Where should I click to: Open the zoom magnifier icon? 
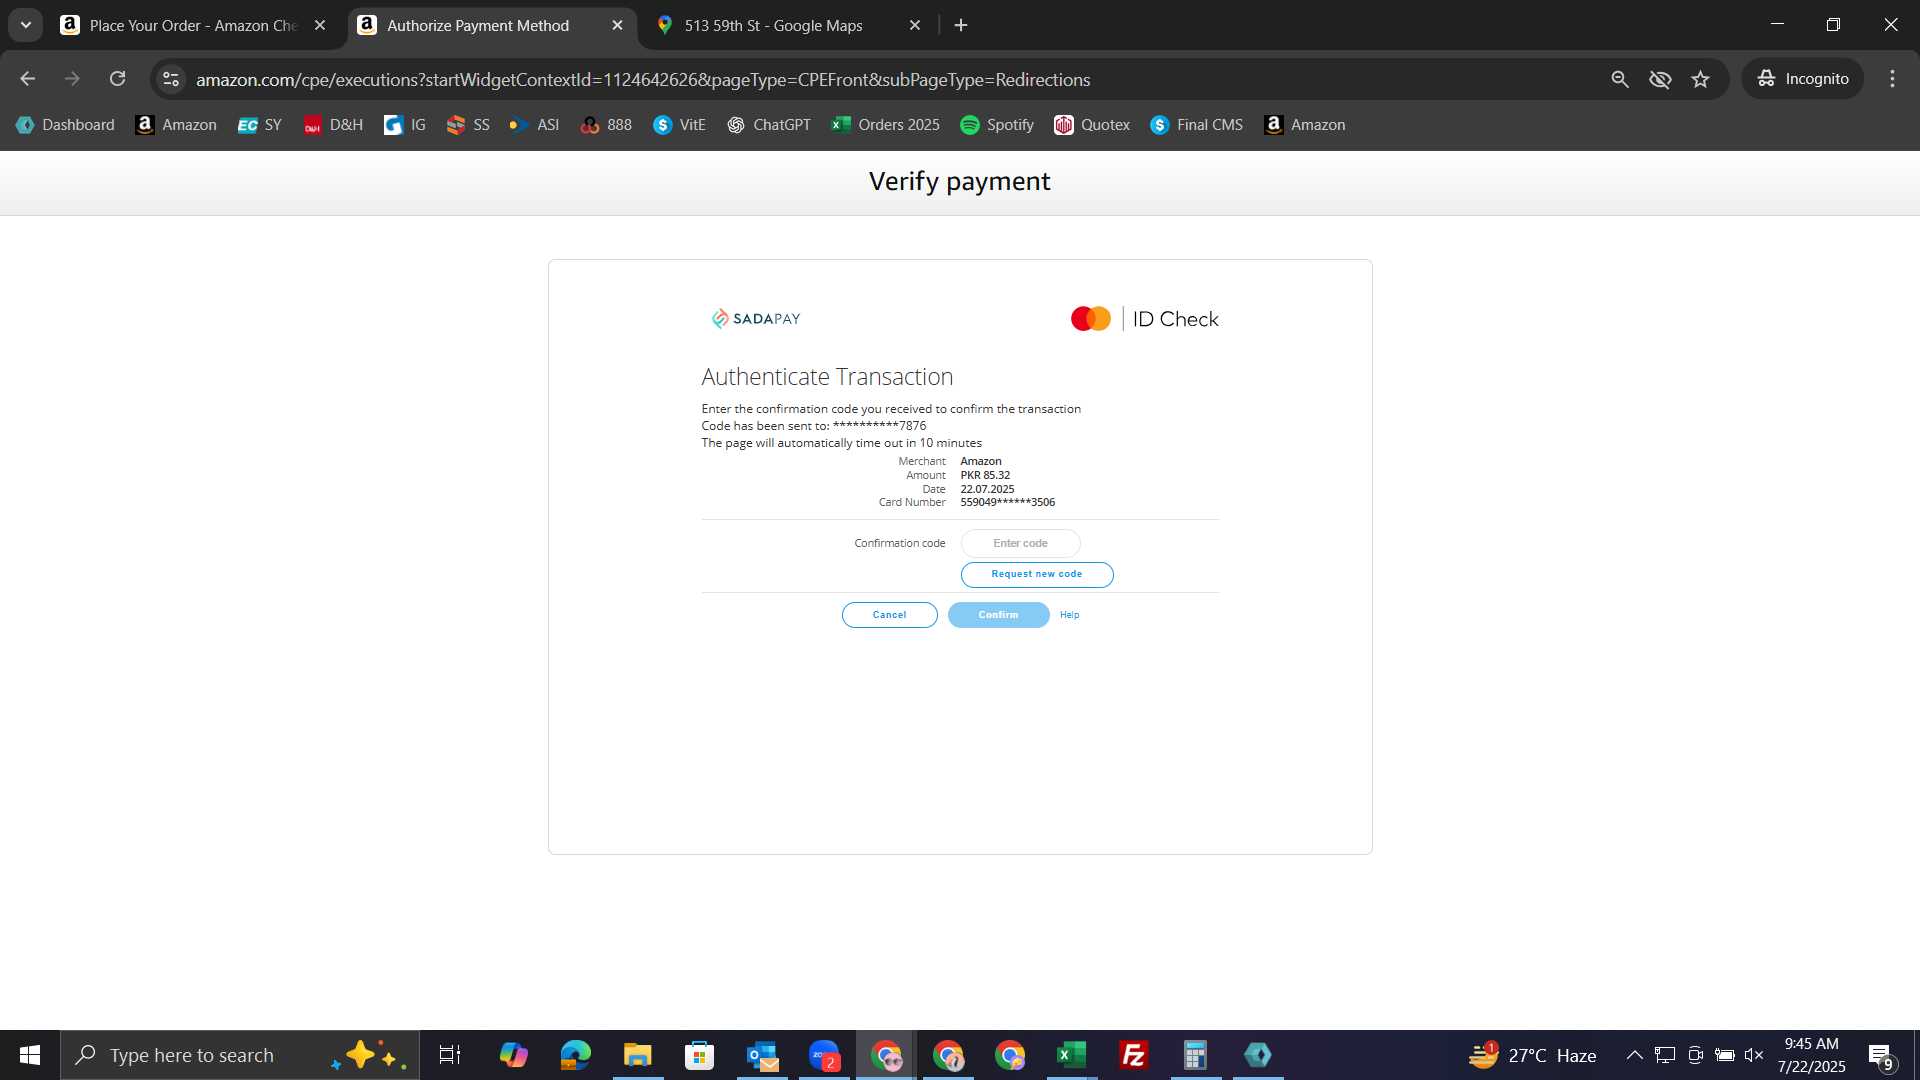coord(1620,79)
